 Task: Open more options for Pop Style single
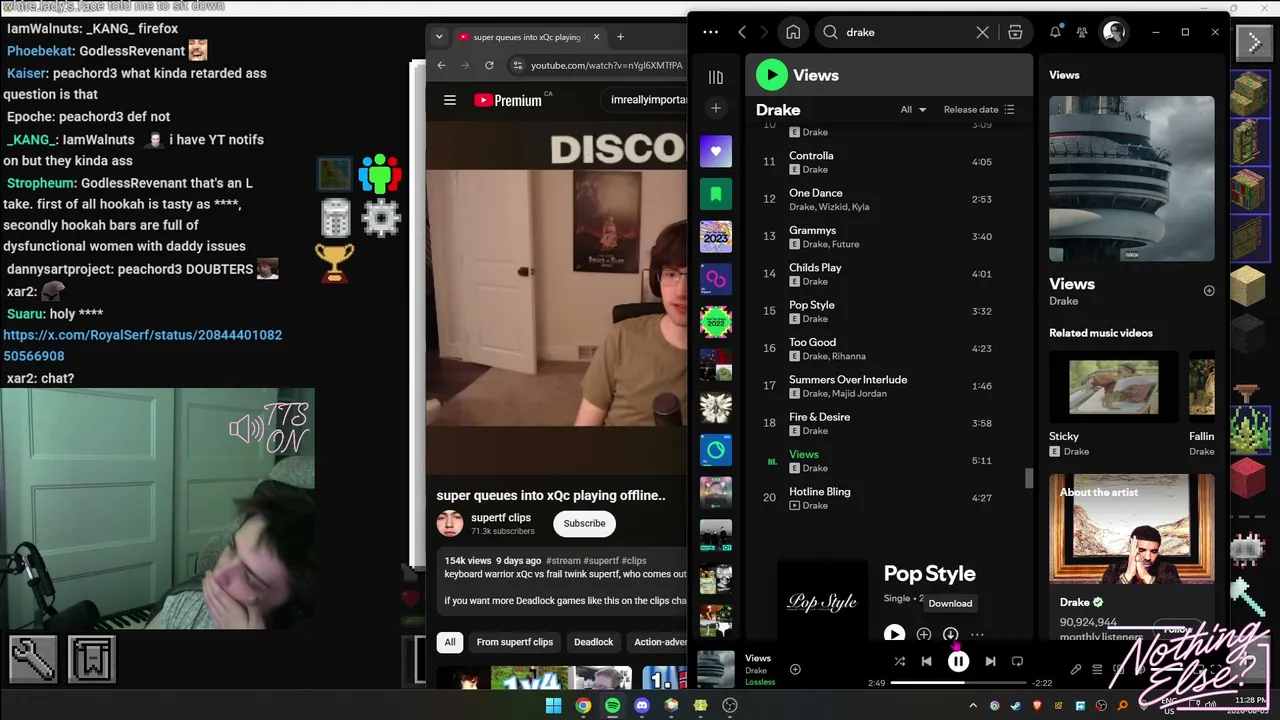click(x=977, y=634)
